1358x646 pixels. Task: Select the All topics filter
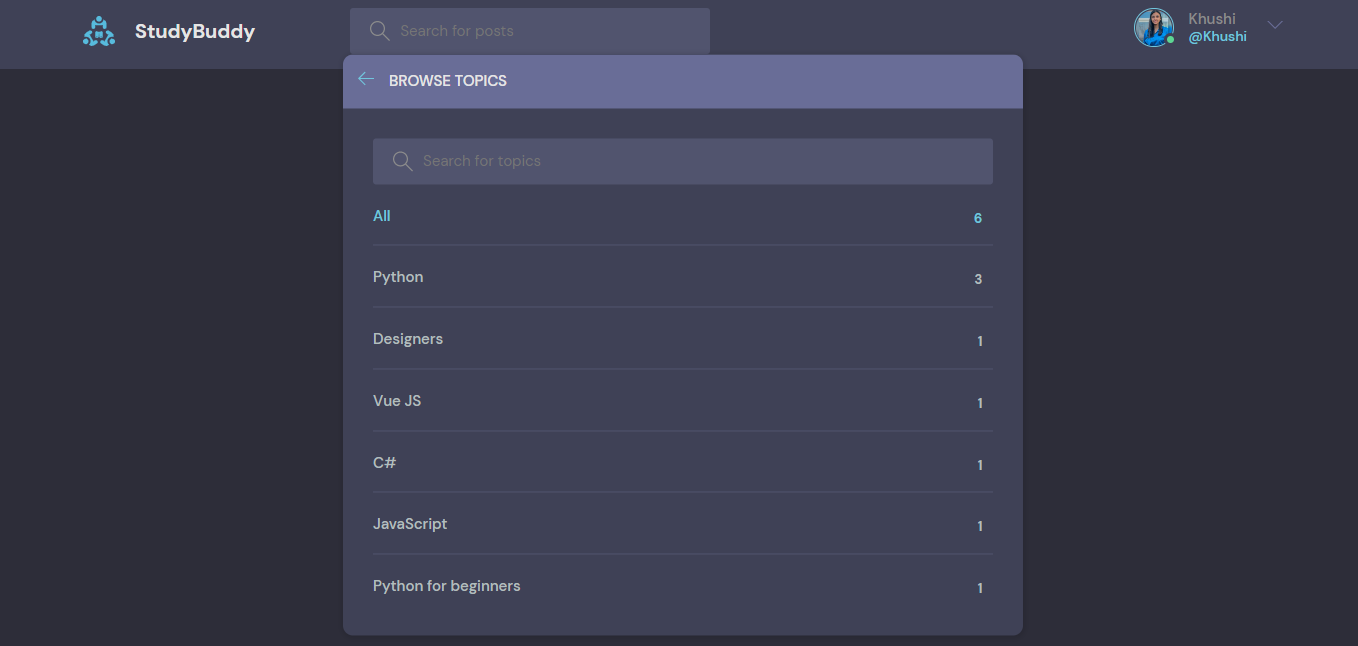click(x=382, y=215)
